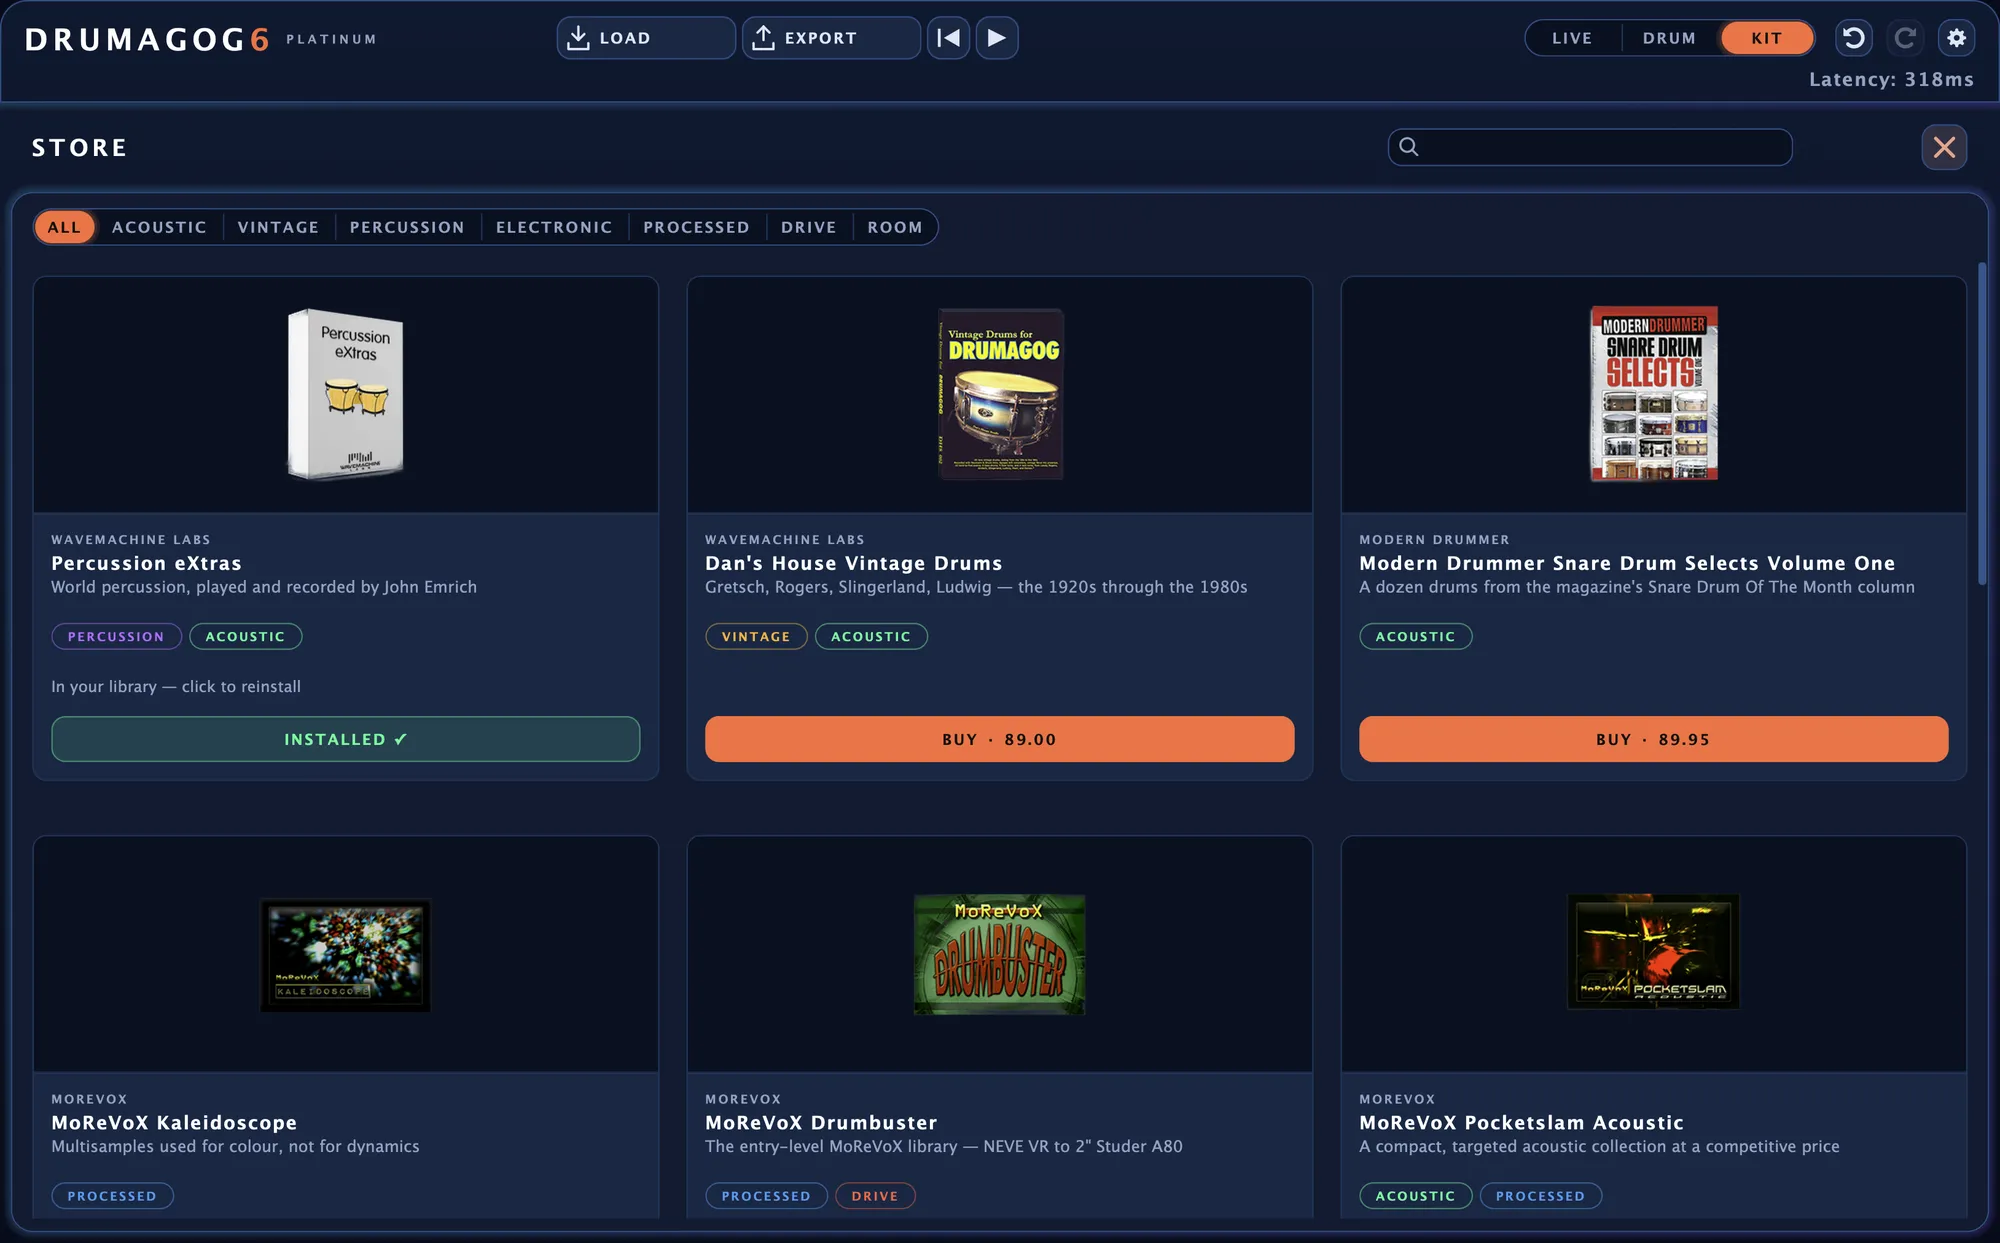Skip back to start of playback
The width and height of the screenshot is (2000, 1243).
[x=948, y=38]
